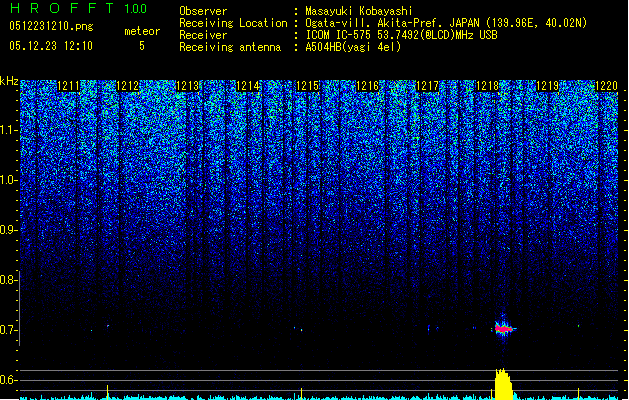Select the A504HB(yagi 4el) antenna text
The image size is (629, 400).
coord(353,47)
